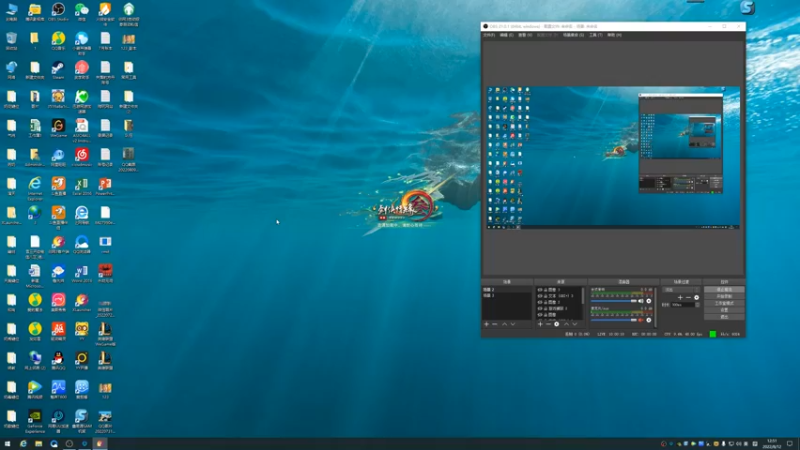
Task: Click OBS Studio taskbar icon
Action: [69, 444]
